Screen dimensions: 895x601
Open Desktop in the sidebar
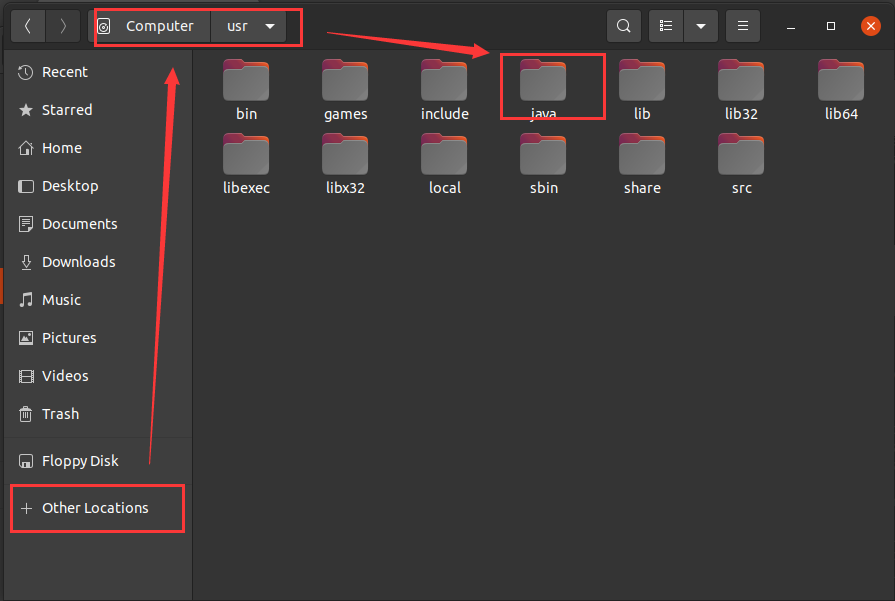pyautogui.click(x=98, y=186)
